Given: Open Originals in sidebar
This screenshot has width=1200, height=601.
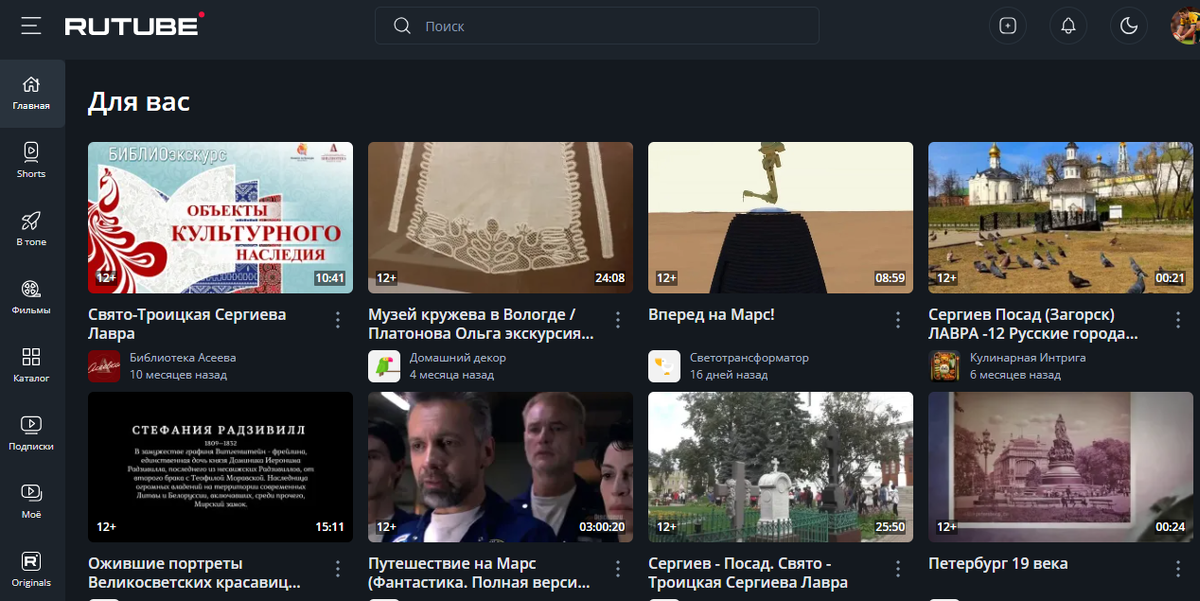Looking at the screenshot, I should [31, 570].
